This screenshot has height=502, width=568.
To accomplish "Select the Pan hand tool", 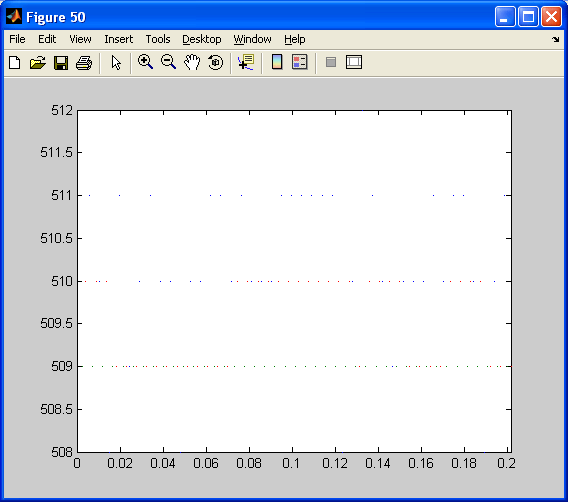I will pyautogui.click(x=192, y=62).
